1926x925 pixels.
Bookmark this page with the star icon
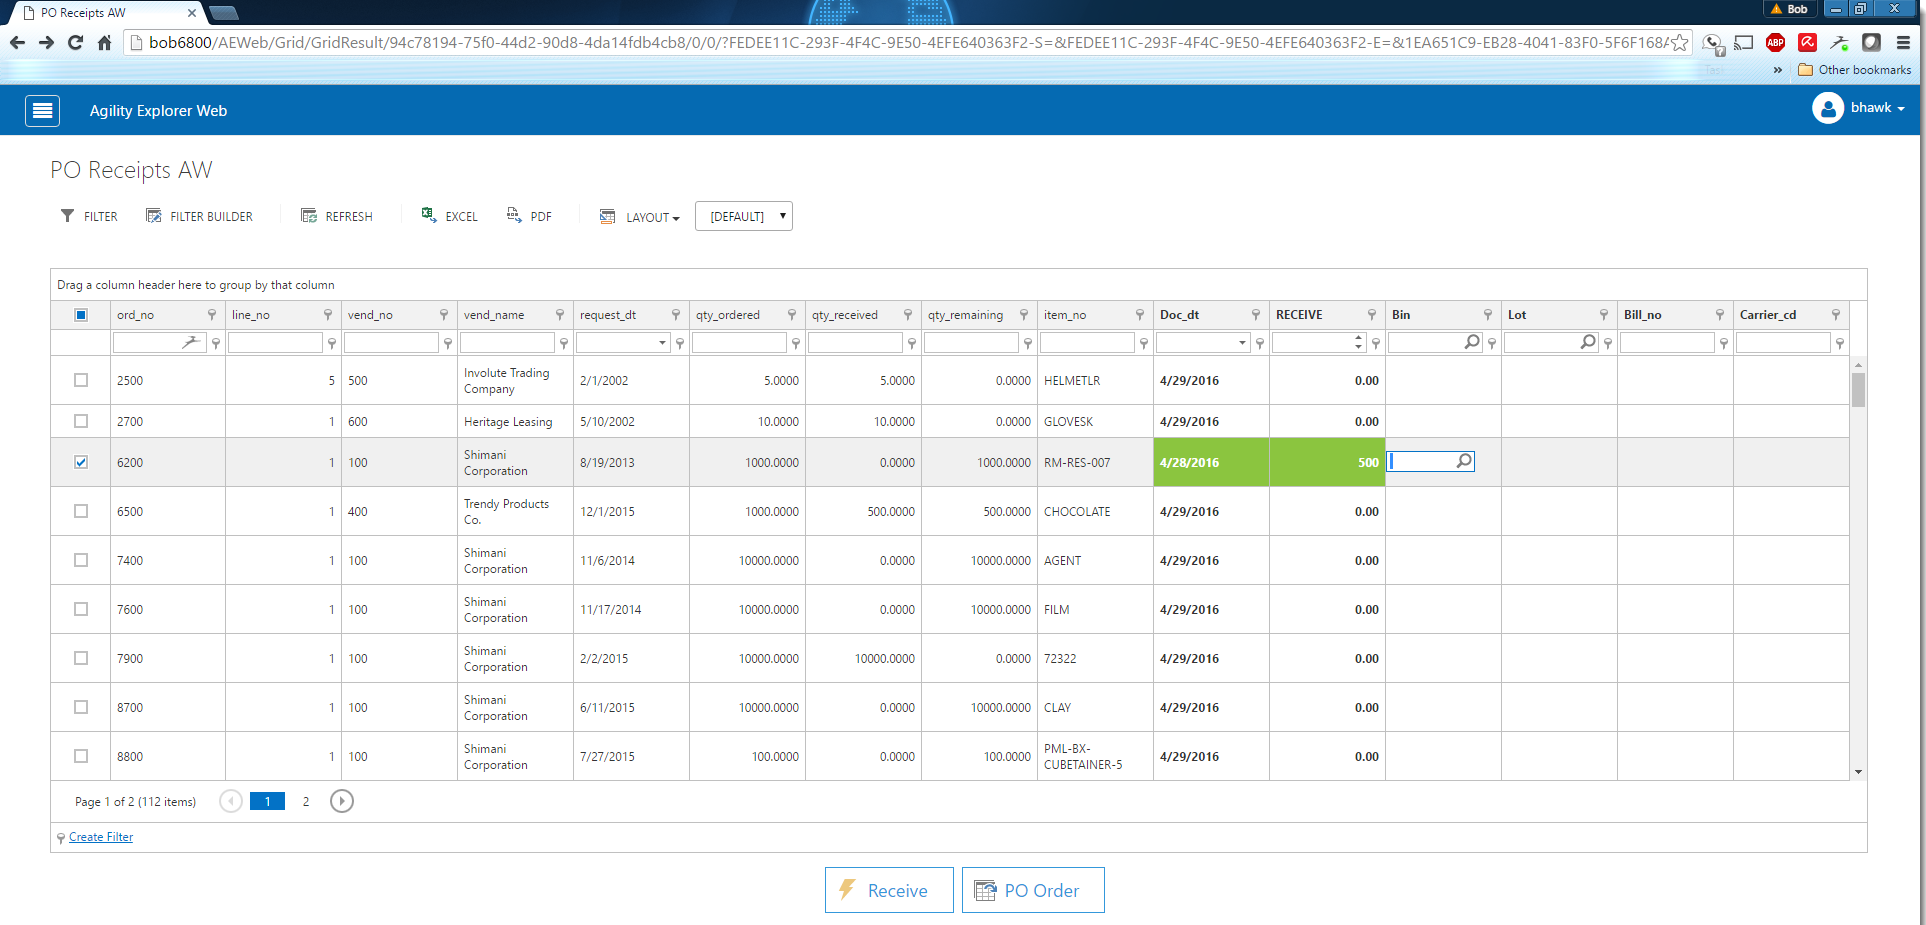click(1680, 43)
